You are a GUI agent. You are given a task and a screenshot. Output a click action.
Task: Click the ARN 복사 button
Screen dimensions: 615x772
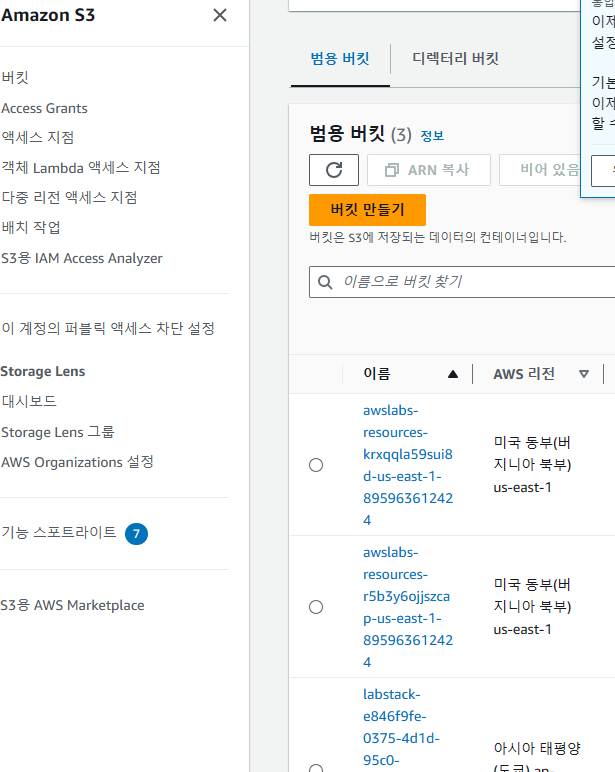[429, 170]
